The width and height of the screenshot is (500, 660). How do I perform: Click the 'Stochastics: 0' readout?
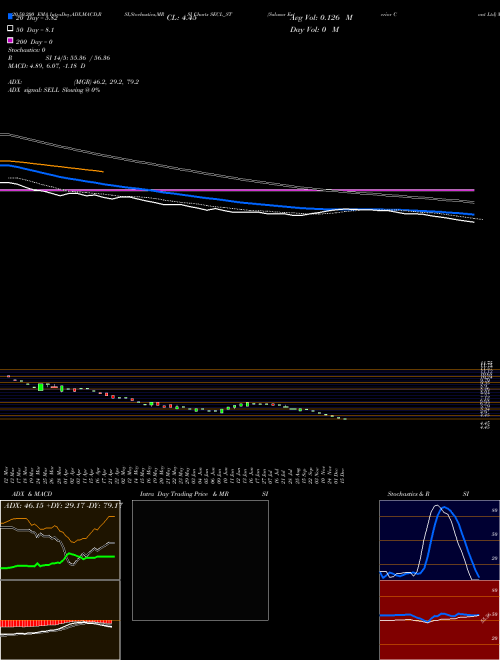click(x=27, y=50)
